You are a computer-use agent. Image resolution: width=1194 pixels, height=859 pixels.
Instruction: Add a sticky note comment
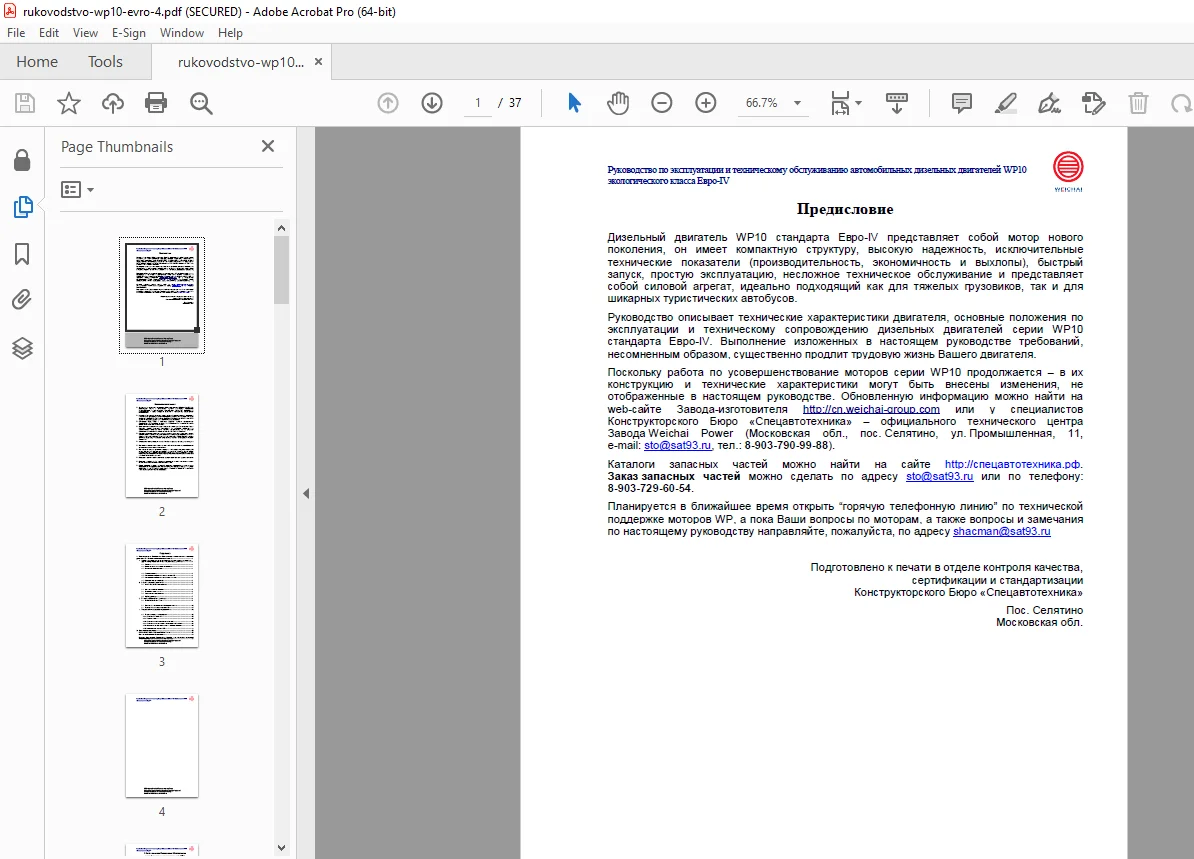click(962, 103)
